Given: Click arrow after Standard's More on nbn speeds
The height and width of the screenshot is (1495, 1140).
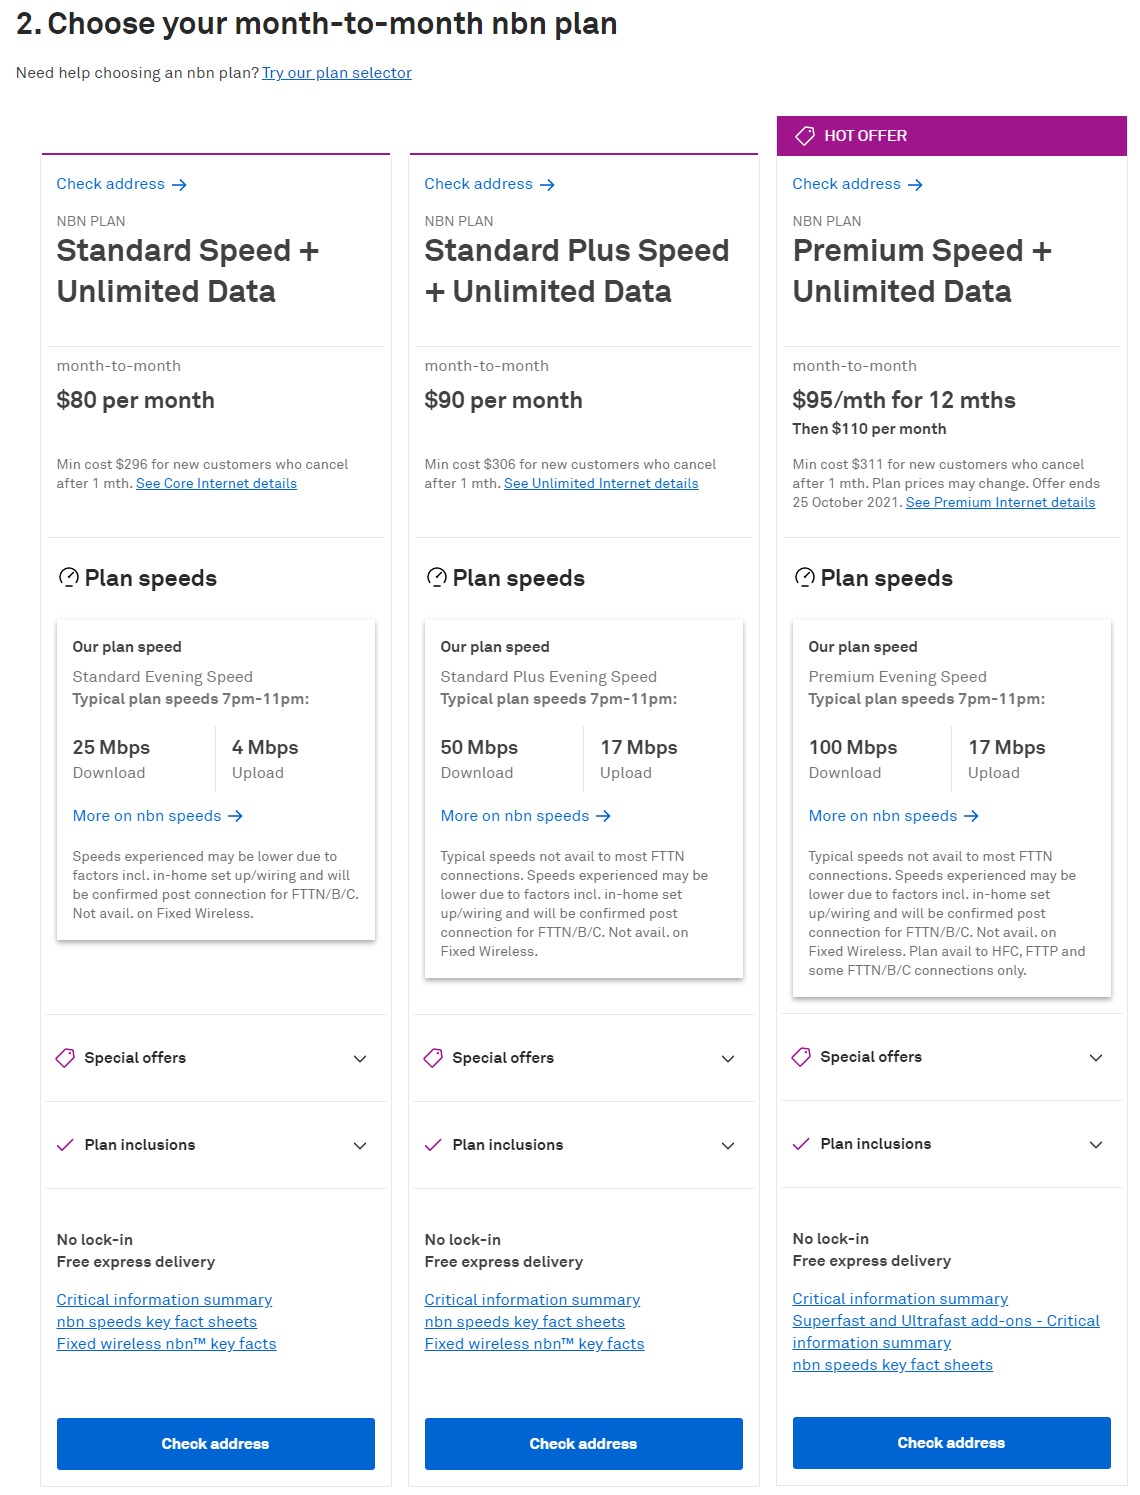Looking at the screenshot, I should [236, 816].
